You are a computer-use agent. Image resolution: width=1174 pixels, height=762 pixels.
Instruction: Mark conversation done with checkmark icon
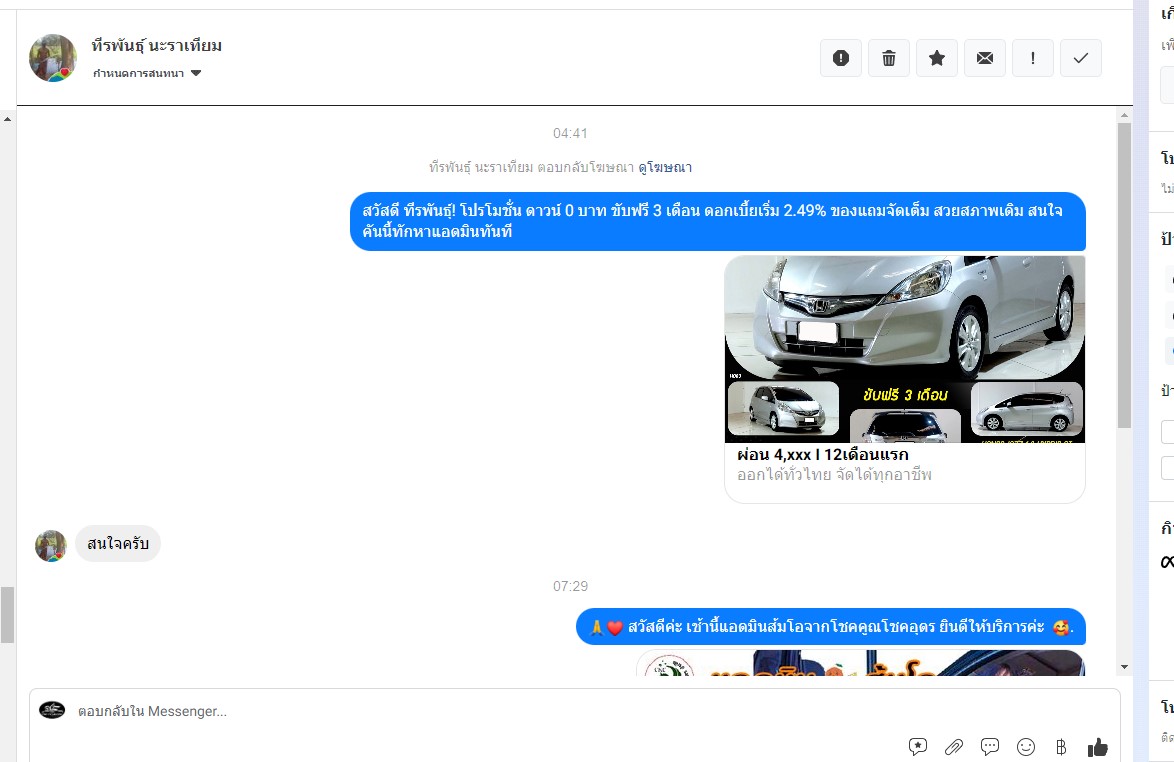(1081, 58)
